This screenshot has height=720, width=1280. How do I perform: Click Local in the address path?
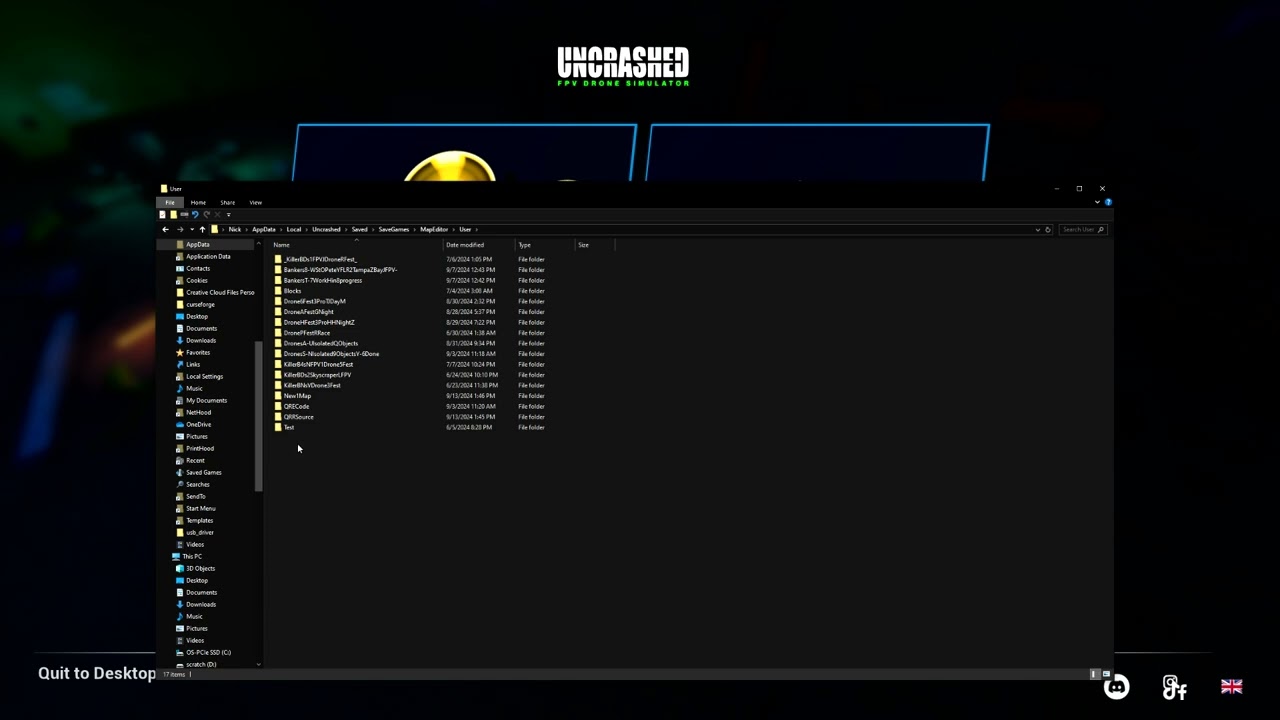294,229
